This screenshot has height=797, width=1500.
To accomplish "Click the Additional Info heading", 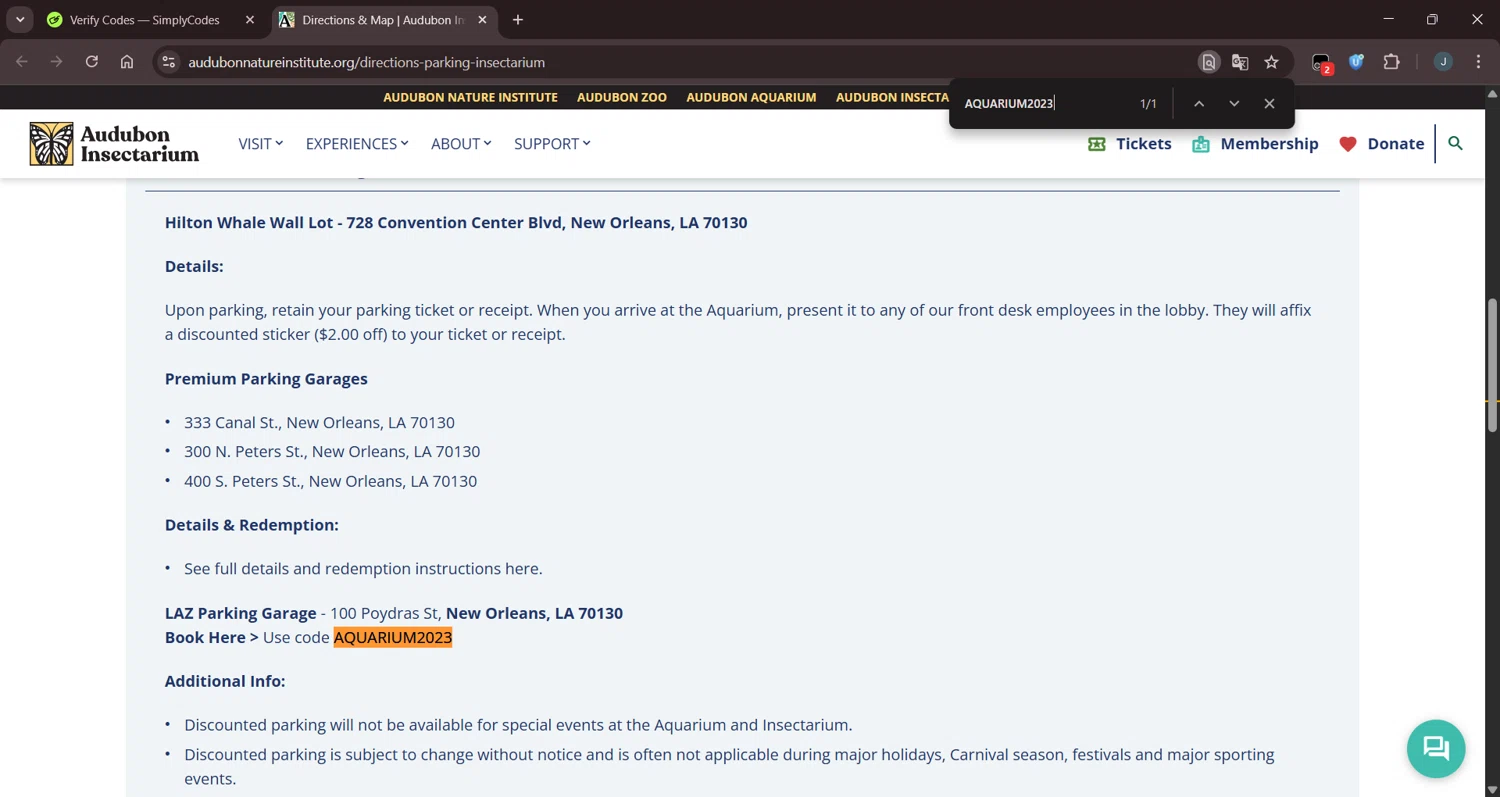I will (225, 681).
